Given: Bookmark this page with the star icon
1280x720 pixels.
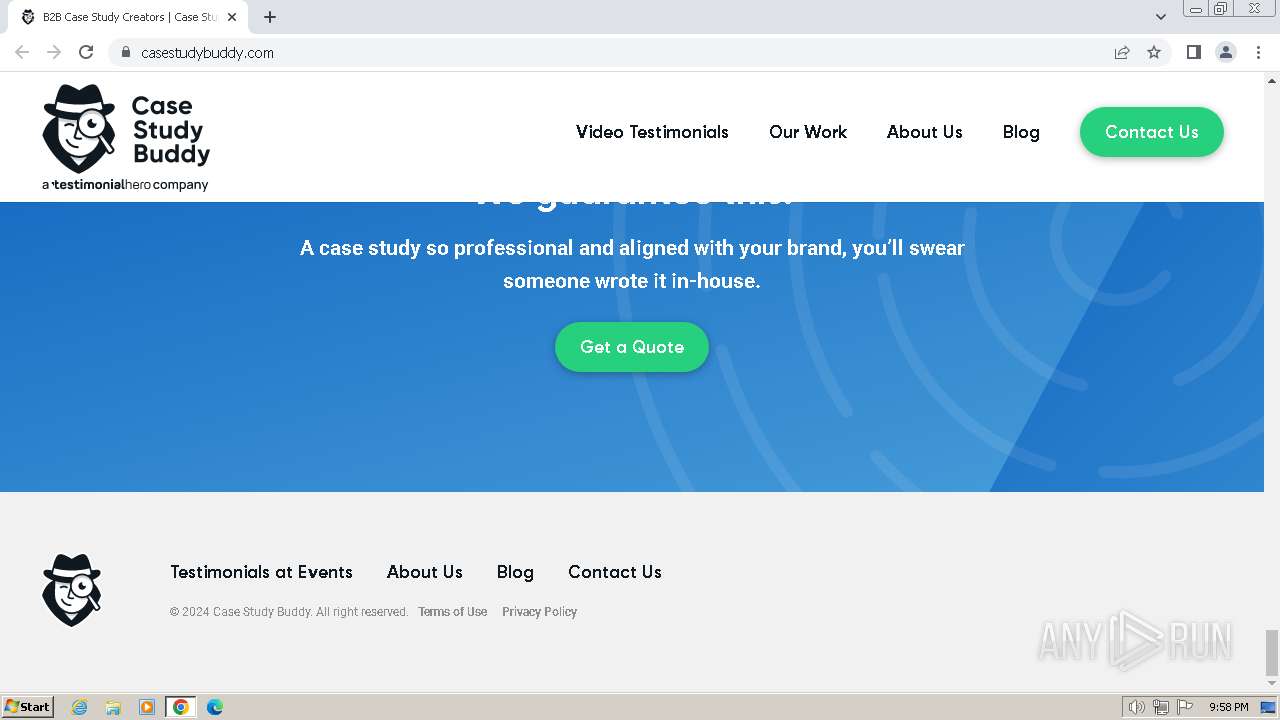Looking at the screenshot, I should pos(1154,52).
